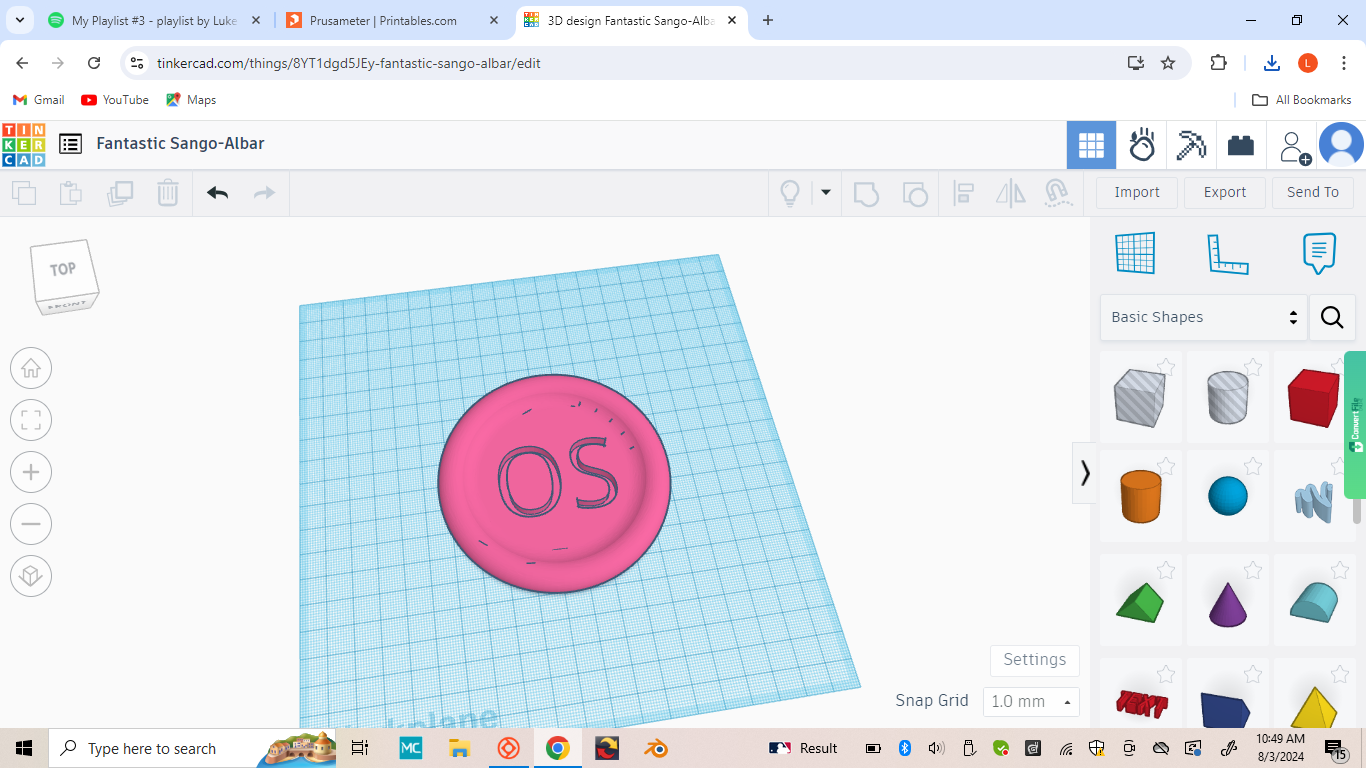Viewport: 1366px width, 768px height.
Task: Open the Sim Lab apple icon
Action: tap(1141, 145)
